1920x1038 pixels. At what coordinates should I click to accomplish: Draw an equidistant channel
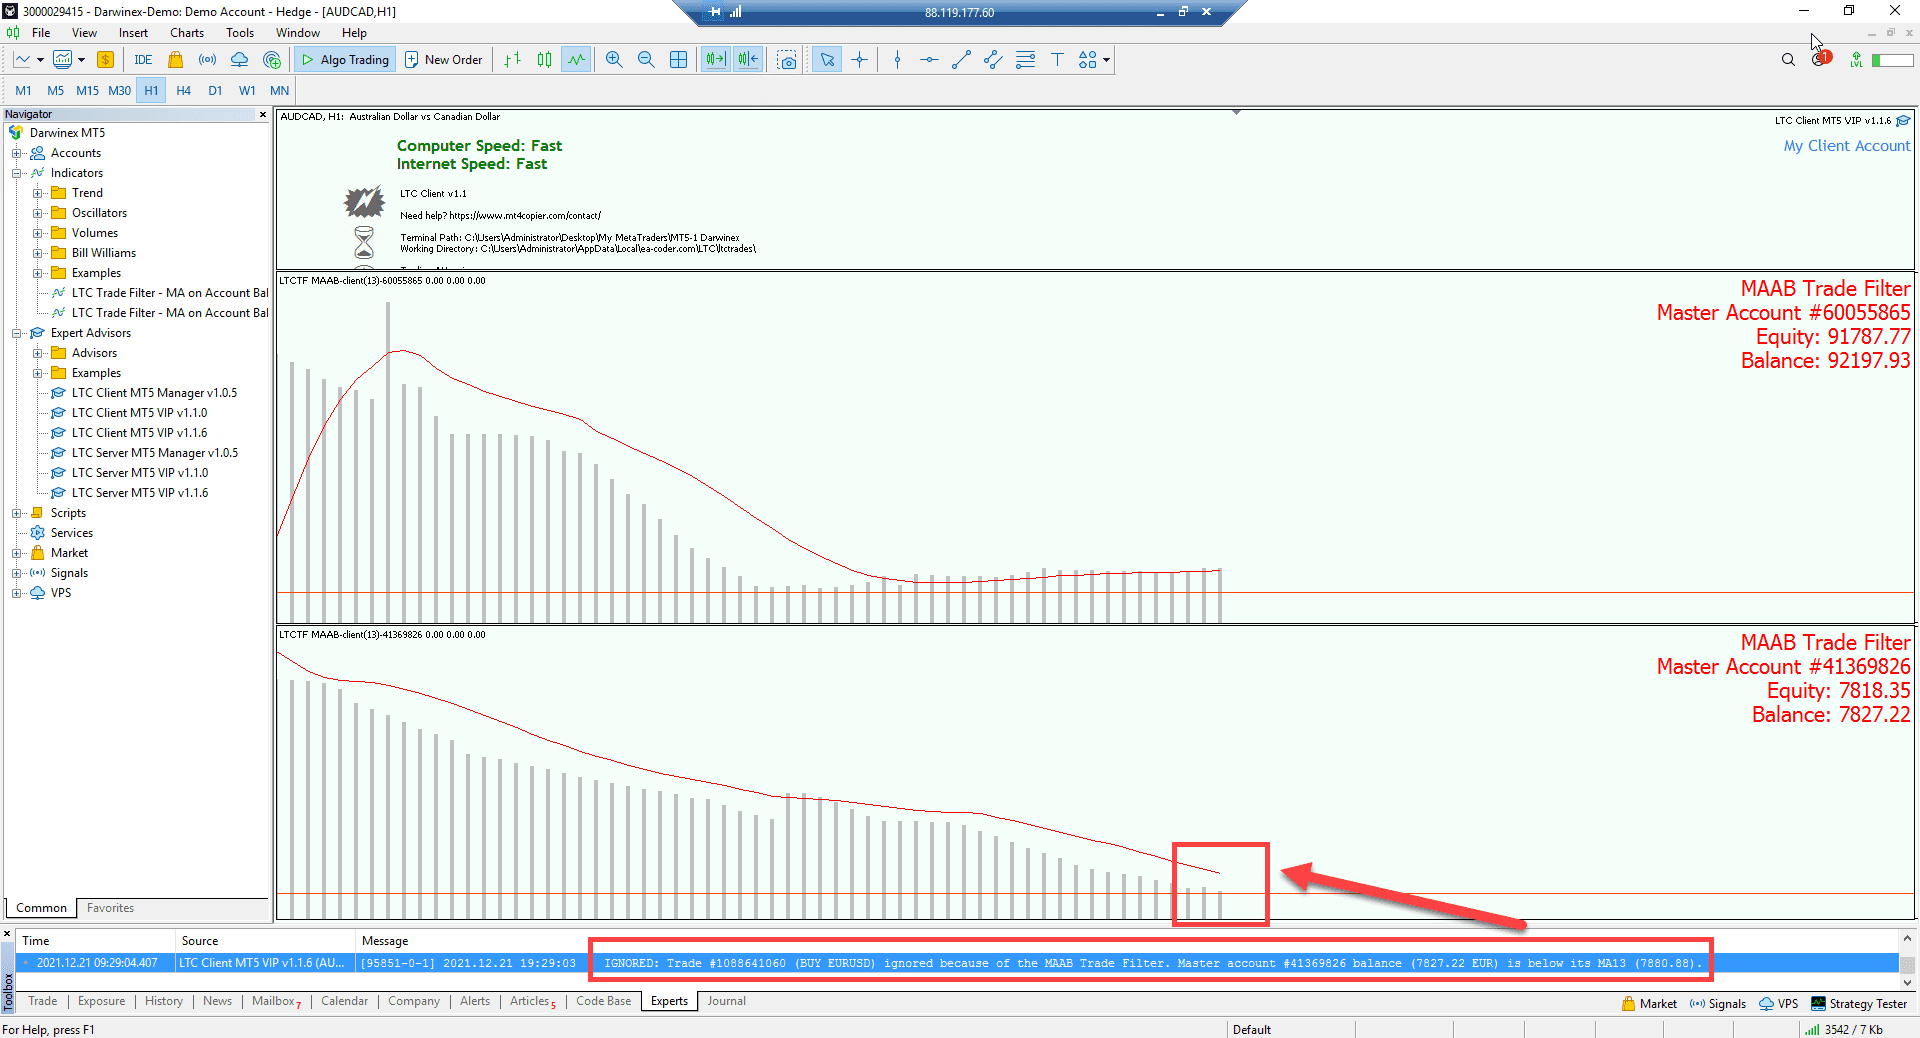pos(993,60)
